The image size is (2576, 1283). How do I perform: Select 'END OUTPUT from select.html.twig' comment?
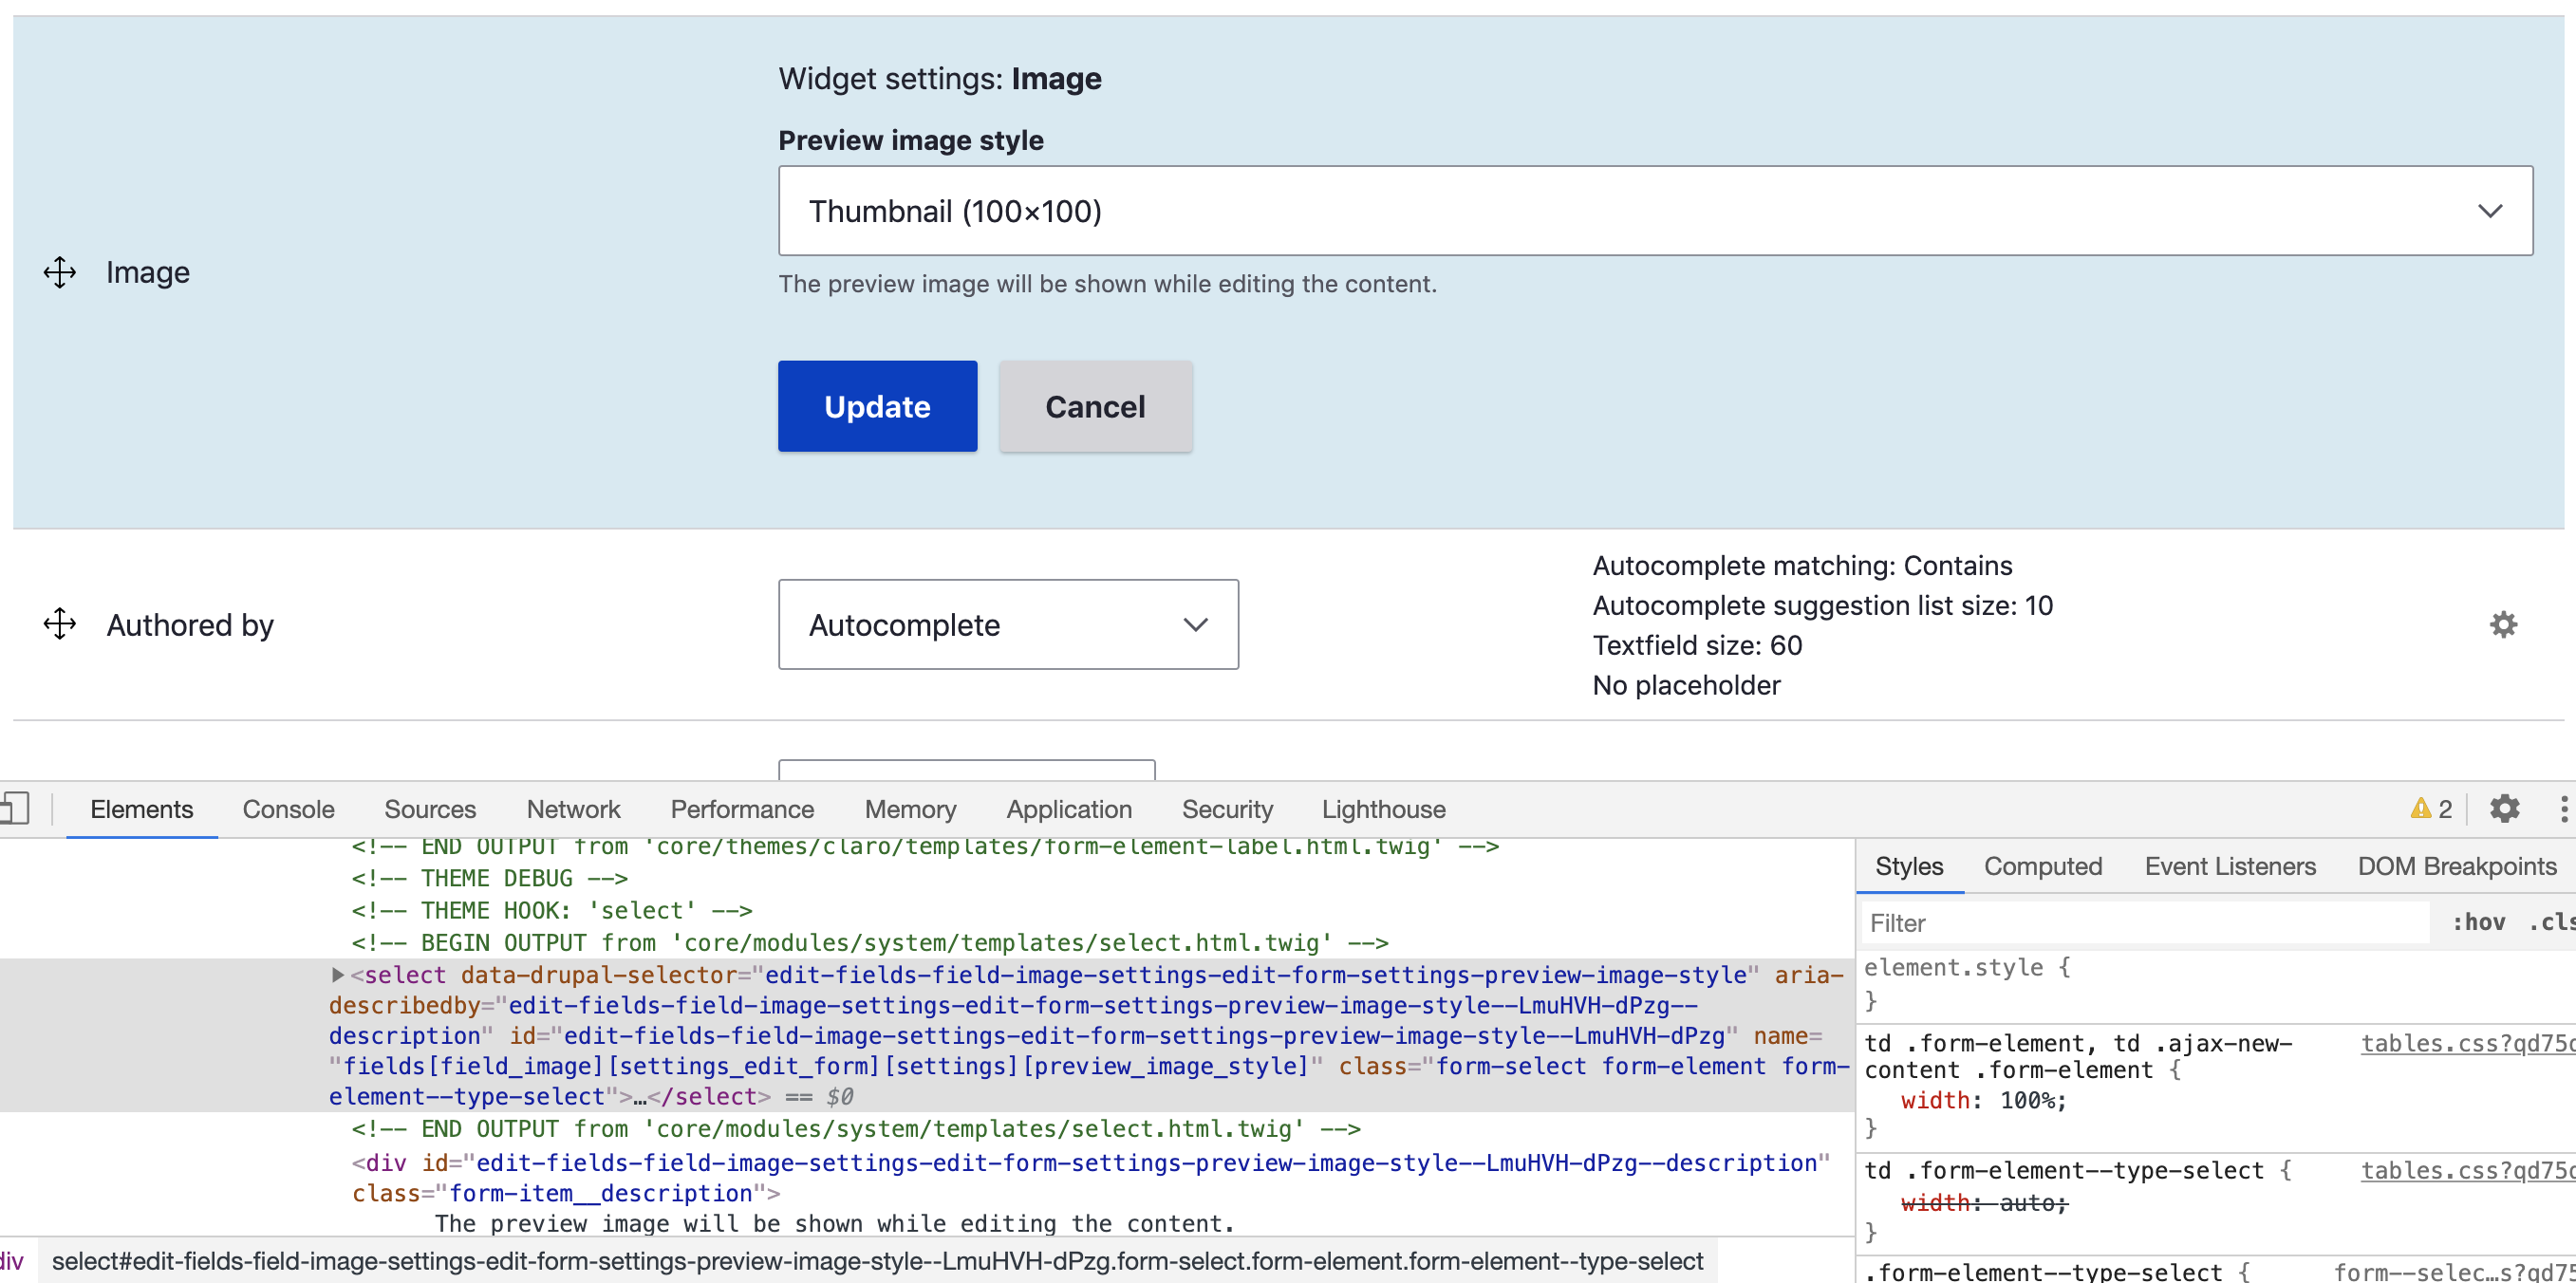[x=855, y=1128]
